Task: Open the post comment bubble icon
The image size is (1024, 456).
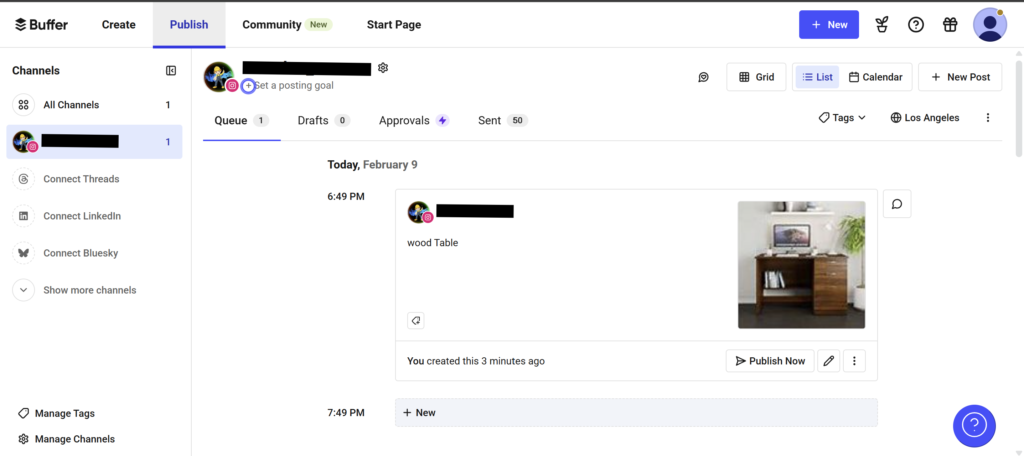Action: click(897, 204)
